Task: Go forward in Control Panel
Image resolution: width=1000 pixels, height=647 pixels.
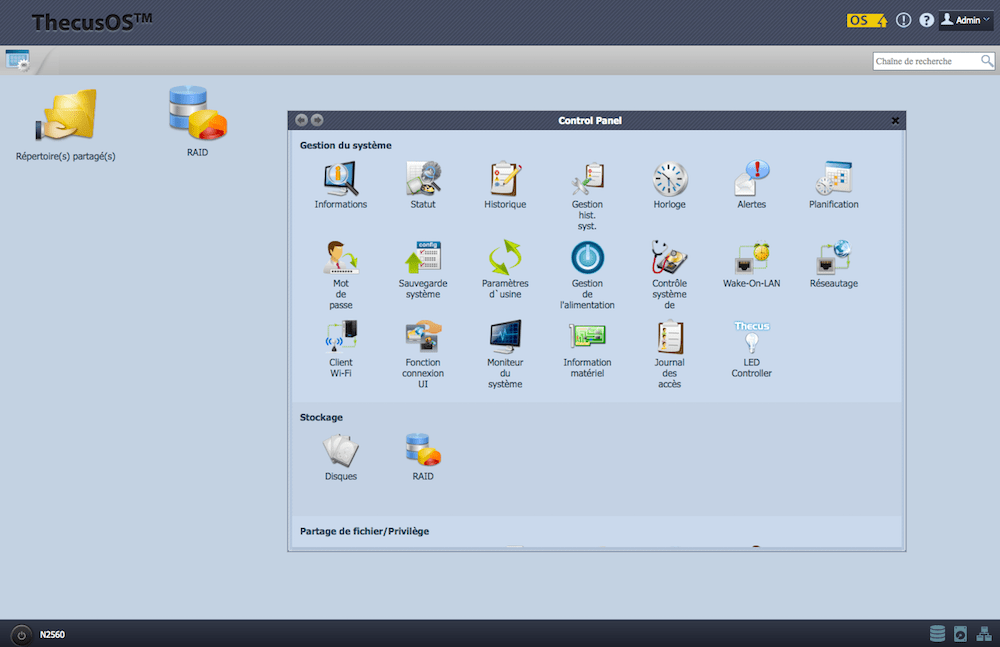Action: 317,120
